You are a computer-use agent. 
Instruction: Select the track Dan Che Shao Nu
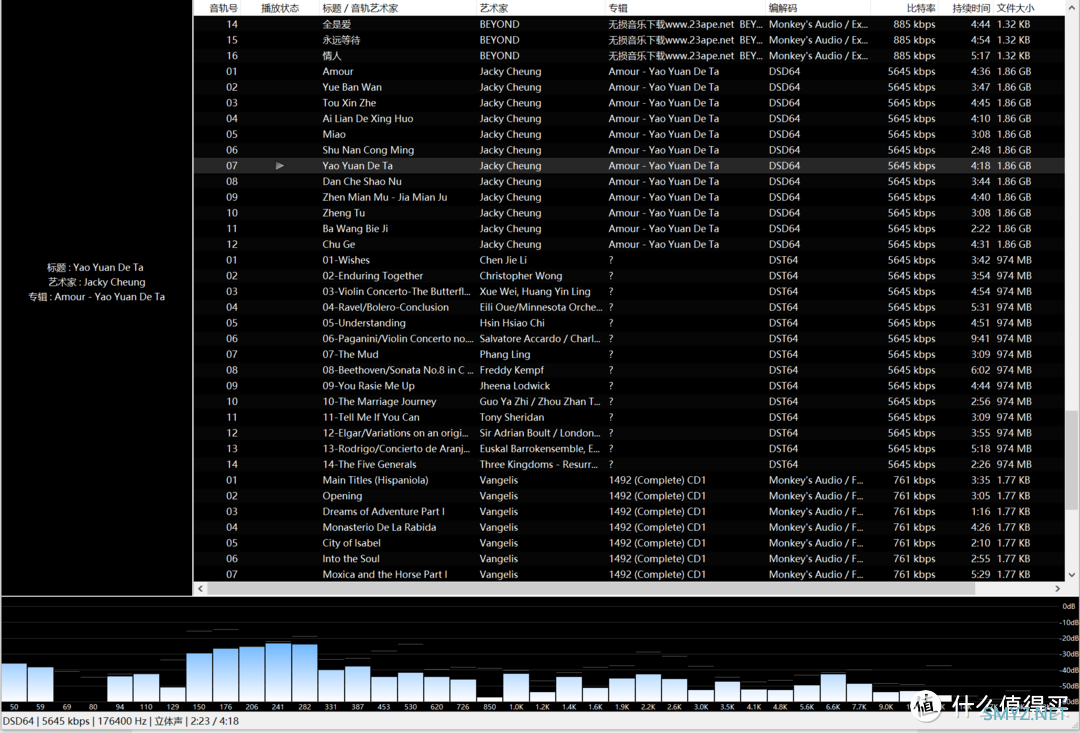point(362,182)
